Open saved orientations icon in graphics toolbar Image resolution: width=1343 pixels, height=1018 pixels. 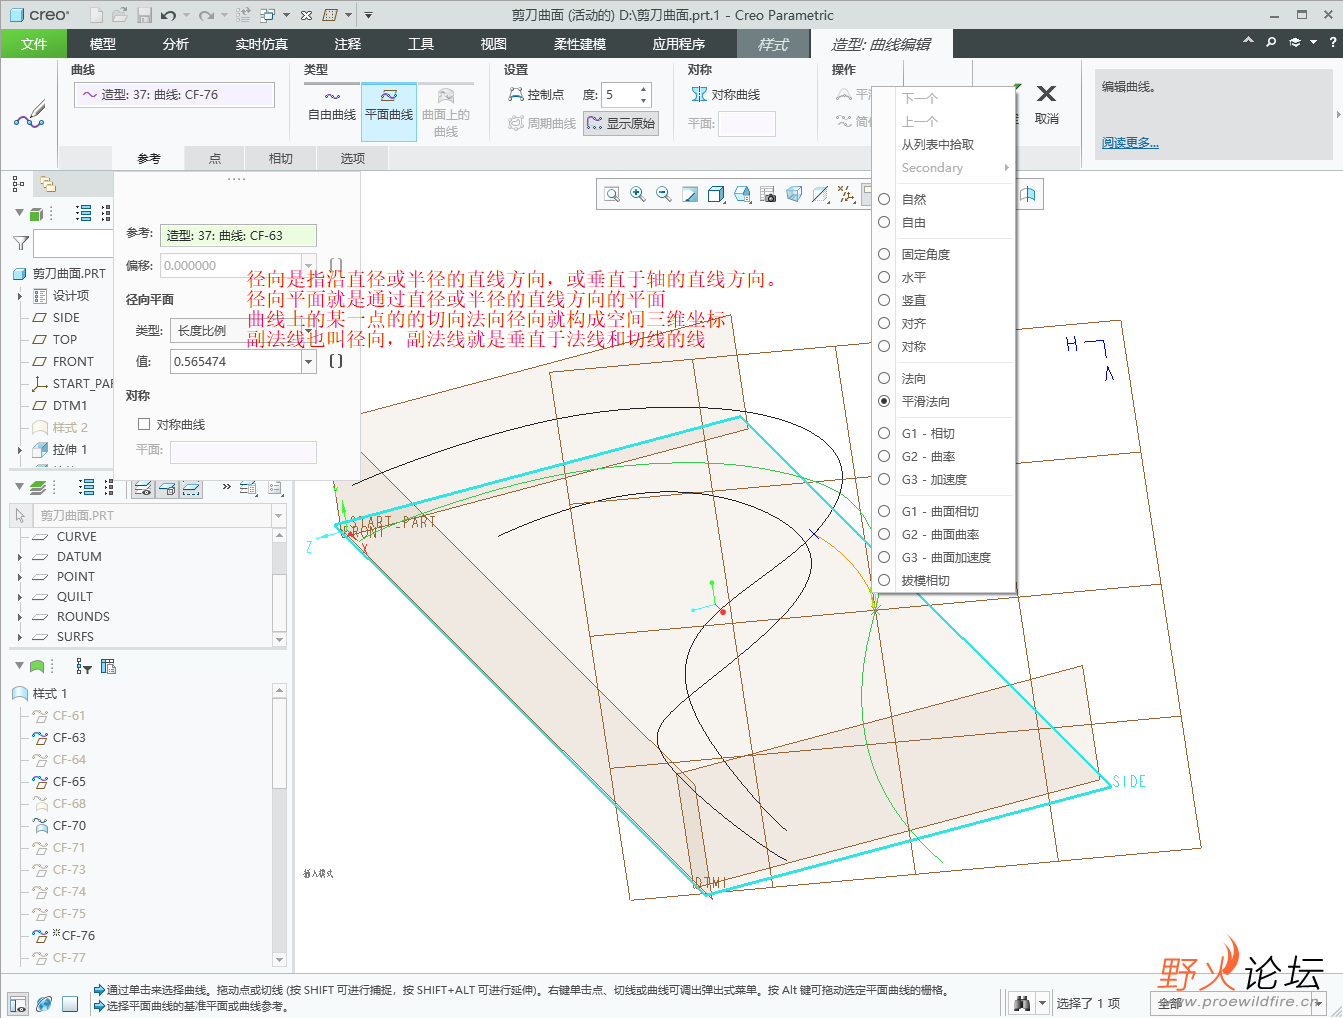742,194
